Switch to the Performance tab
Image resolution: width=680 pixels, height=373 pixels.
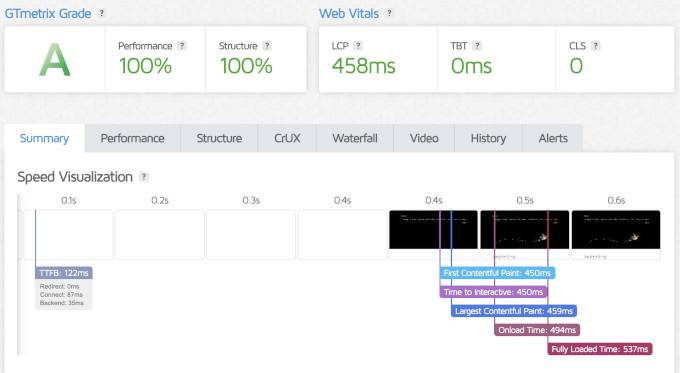(132, 138)
